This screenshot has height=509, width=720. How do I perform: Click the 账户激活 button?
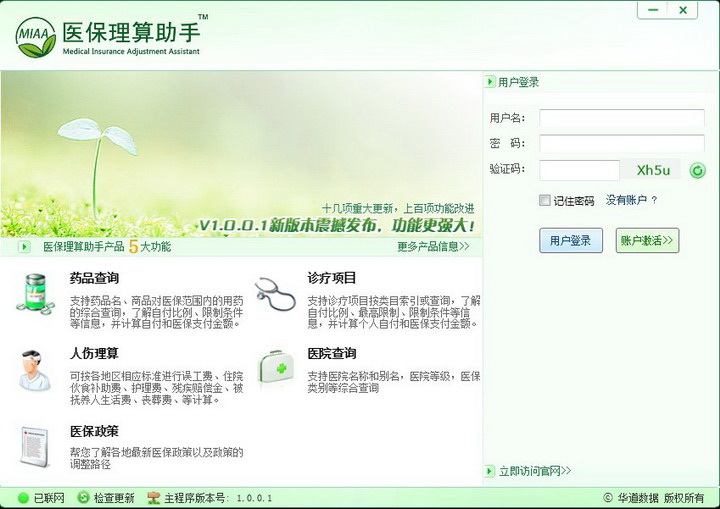647,240
